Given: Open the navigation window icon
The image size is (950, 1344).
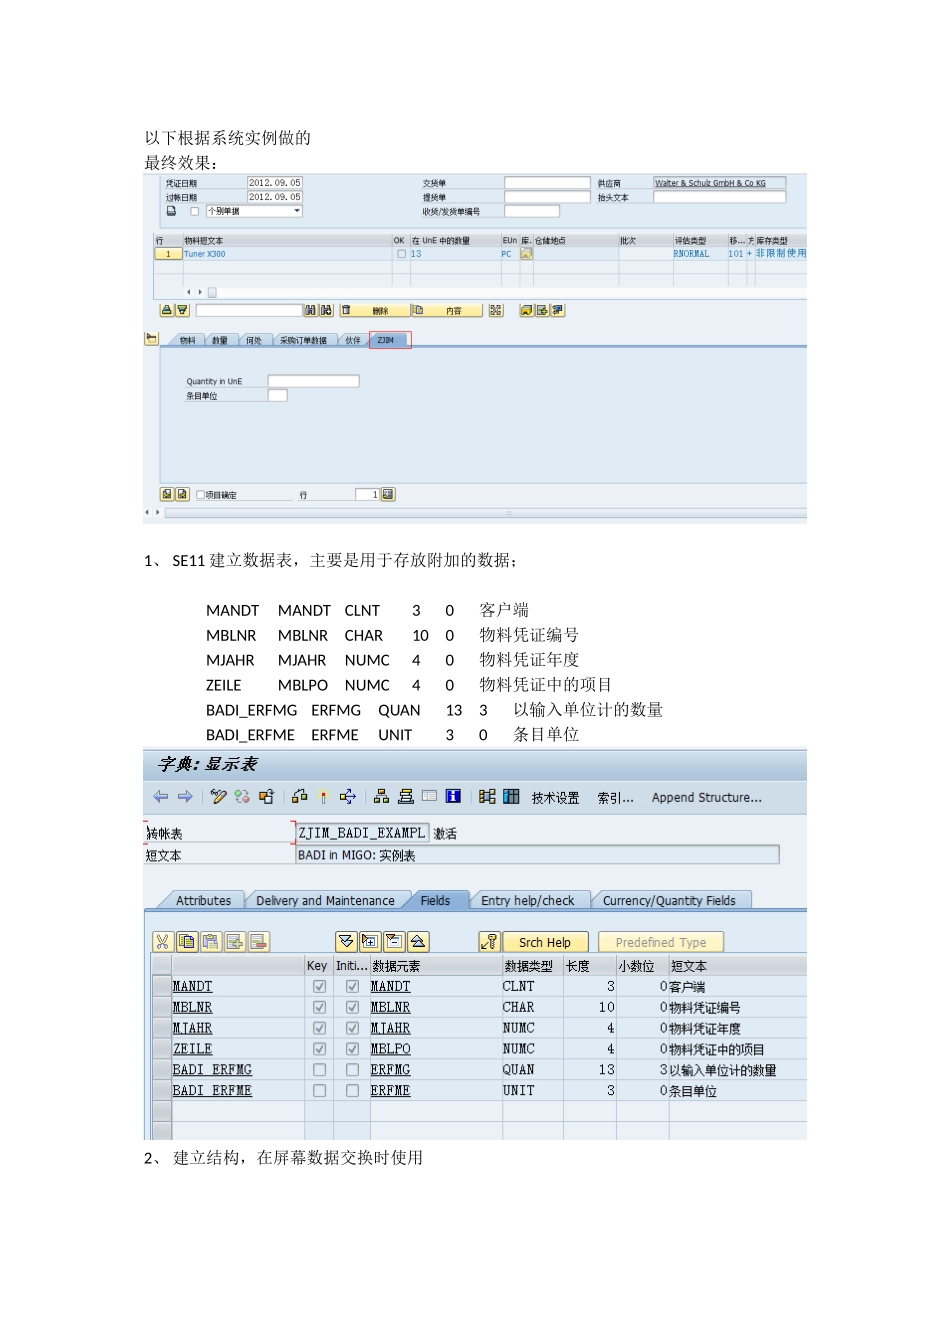Looking at the screenshot, I should click(406, 797).
